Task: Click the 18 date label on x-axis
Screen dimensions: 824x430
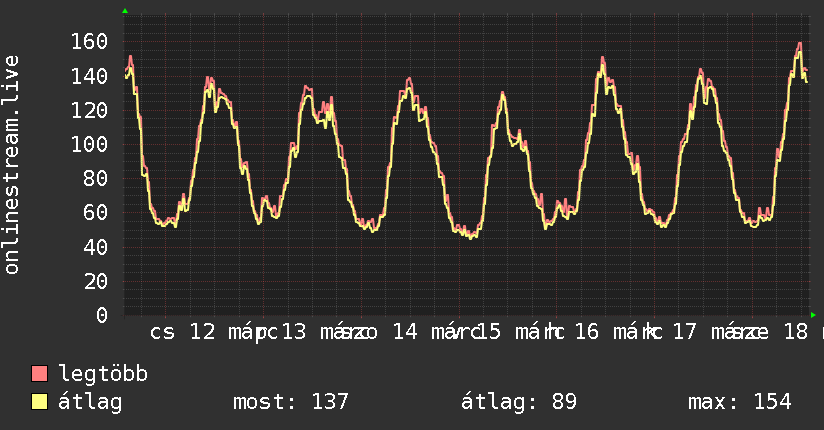Action: (796, 332)
